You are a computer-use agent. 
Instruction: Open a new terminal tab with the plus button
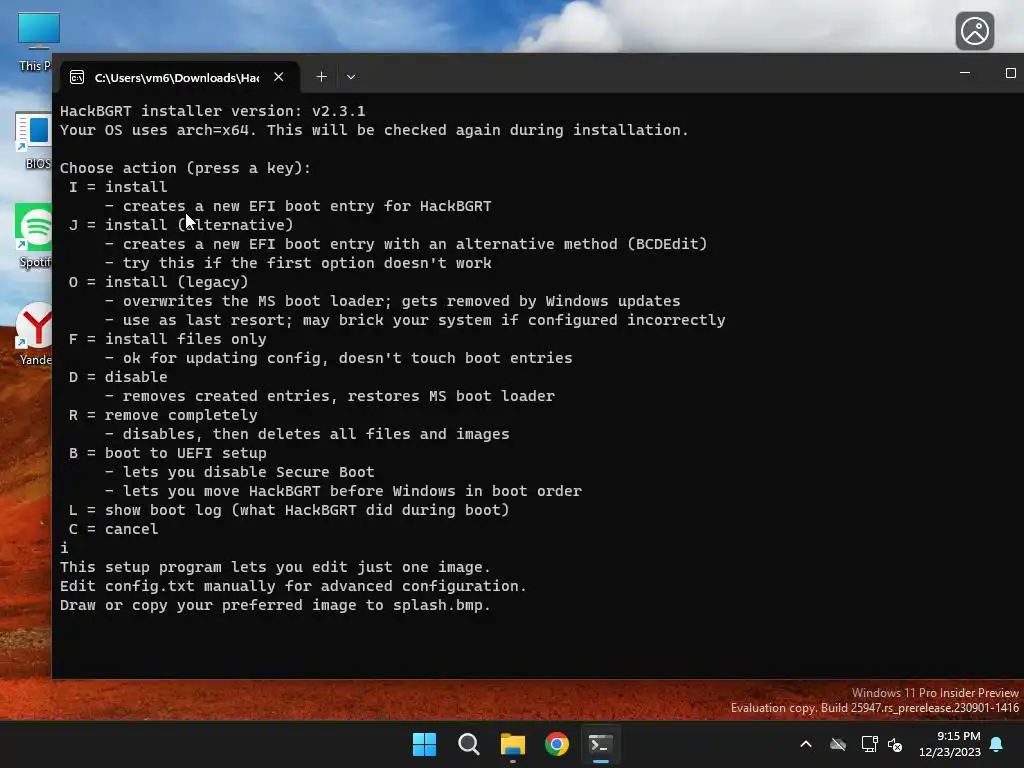coord(321,77)
